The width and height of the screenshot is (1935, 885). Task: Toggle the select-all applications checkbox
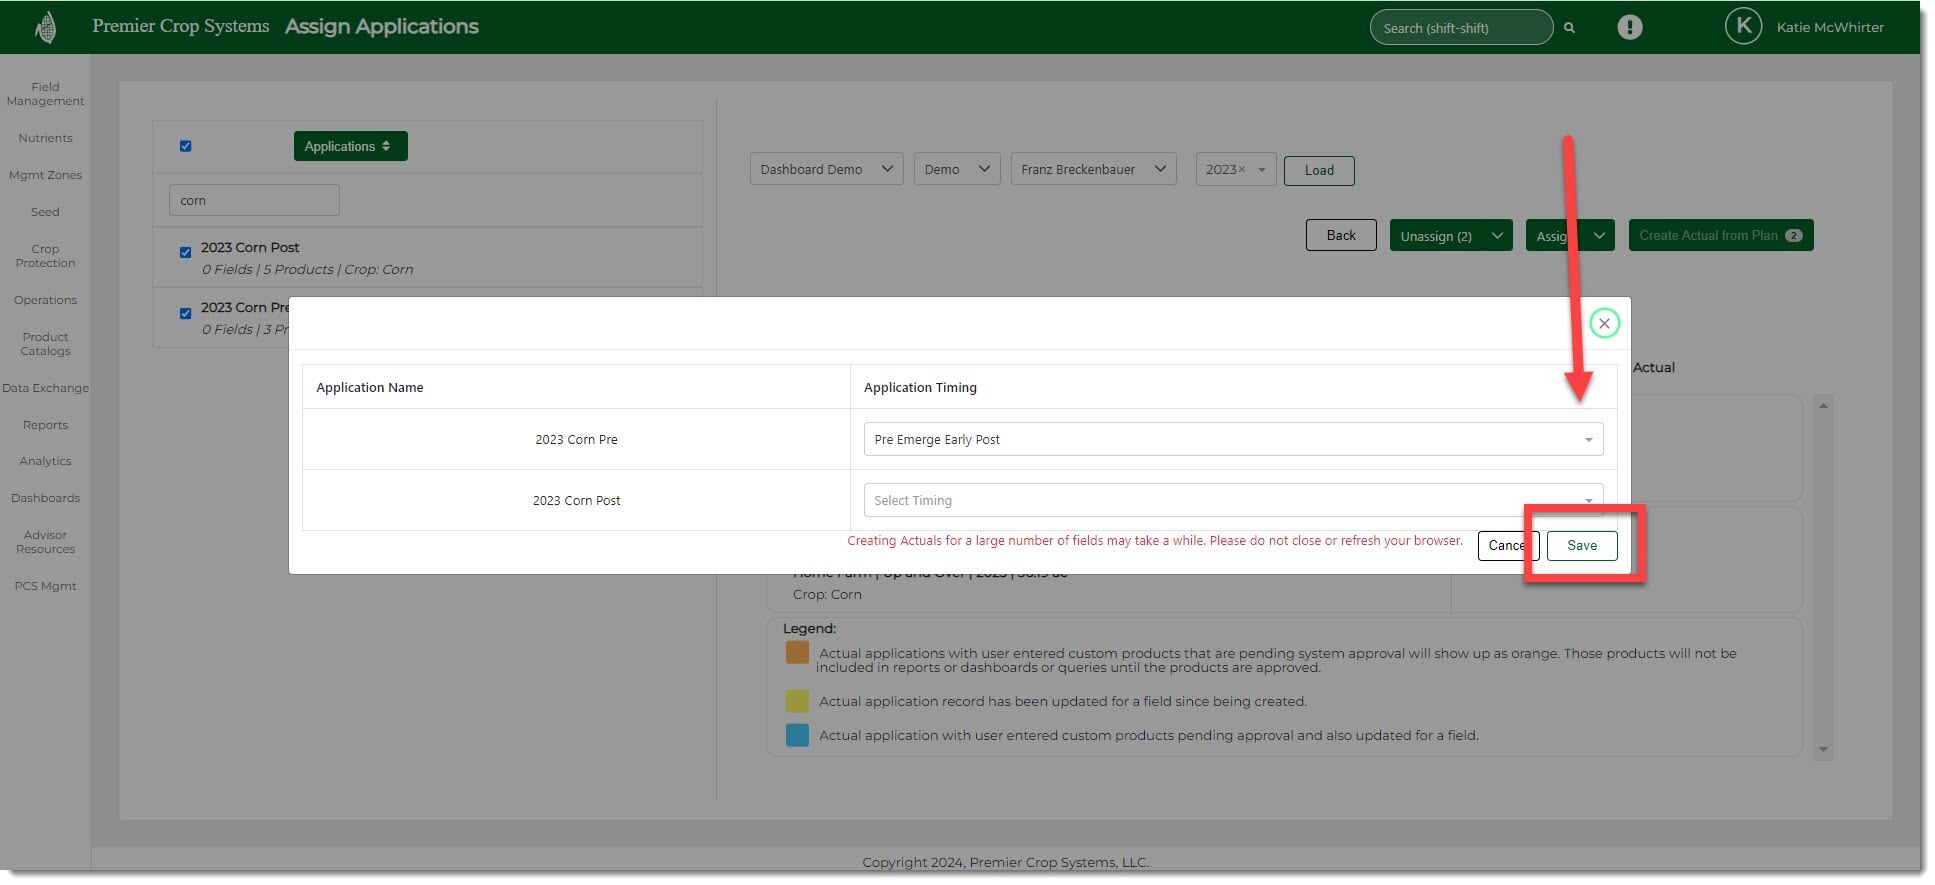[x=185, y=146]
